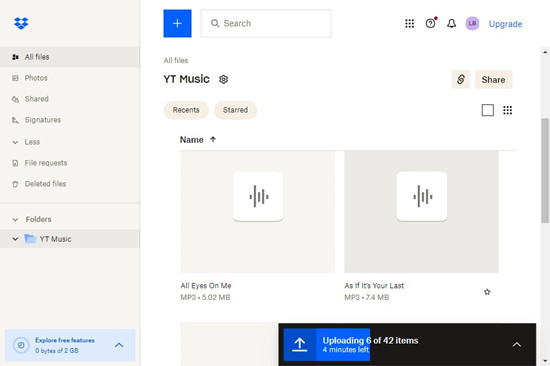Open the LB account avatar
The width and height of the screenshot is (550, 366).
(472, 24)
